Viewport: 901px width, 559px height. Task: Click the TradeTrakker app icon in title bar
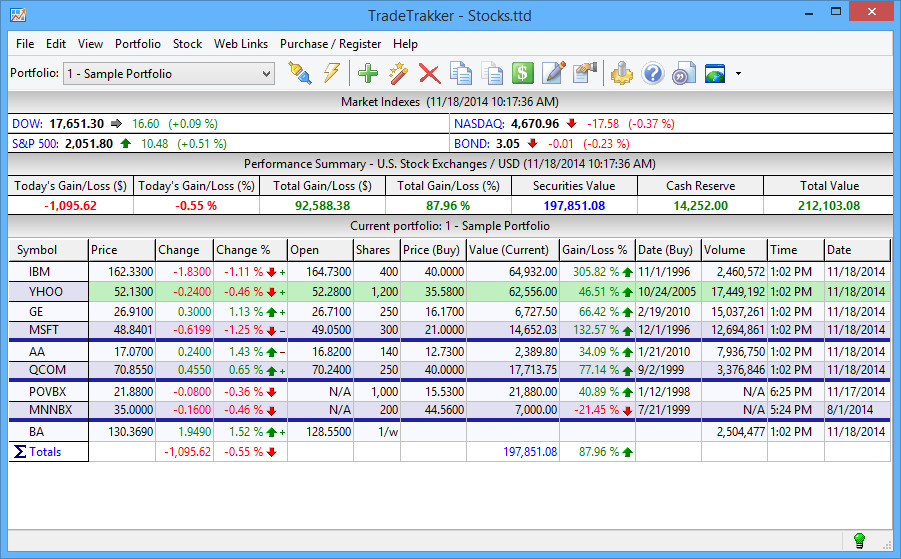pyautogui.click(x=18, y=15)
